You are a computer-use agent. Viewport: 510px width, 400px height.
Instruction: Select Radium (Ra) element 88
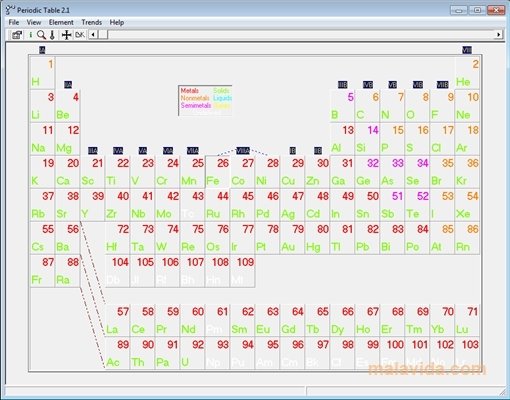point(67,271)
